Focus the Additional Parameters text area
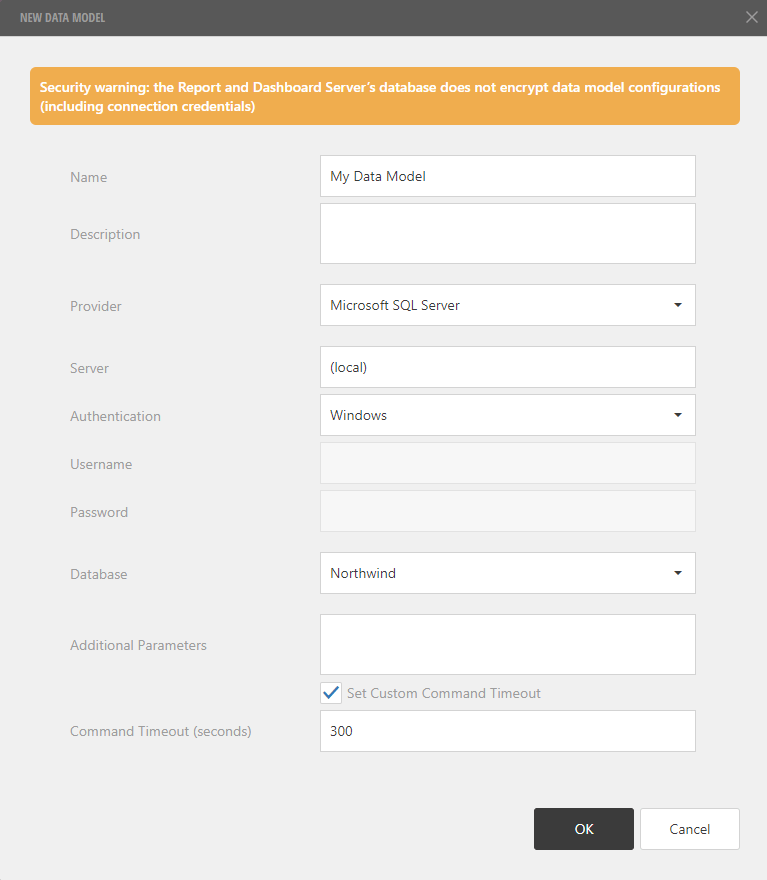 tap(507, 644)
